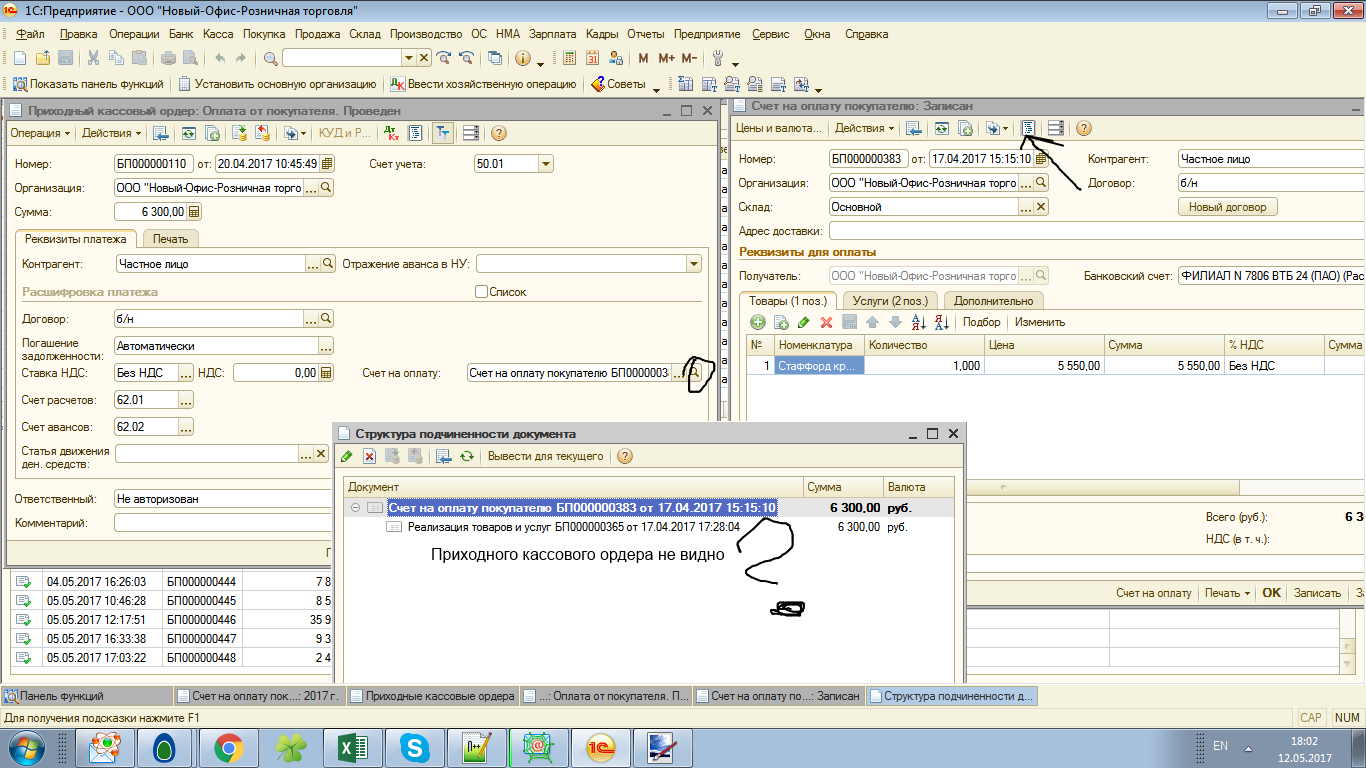Switch to the Печать tab
Viewport: 1366px width, 768px height.
(x=170, y=239)
